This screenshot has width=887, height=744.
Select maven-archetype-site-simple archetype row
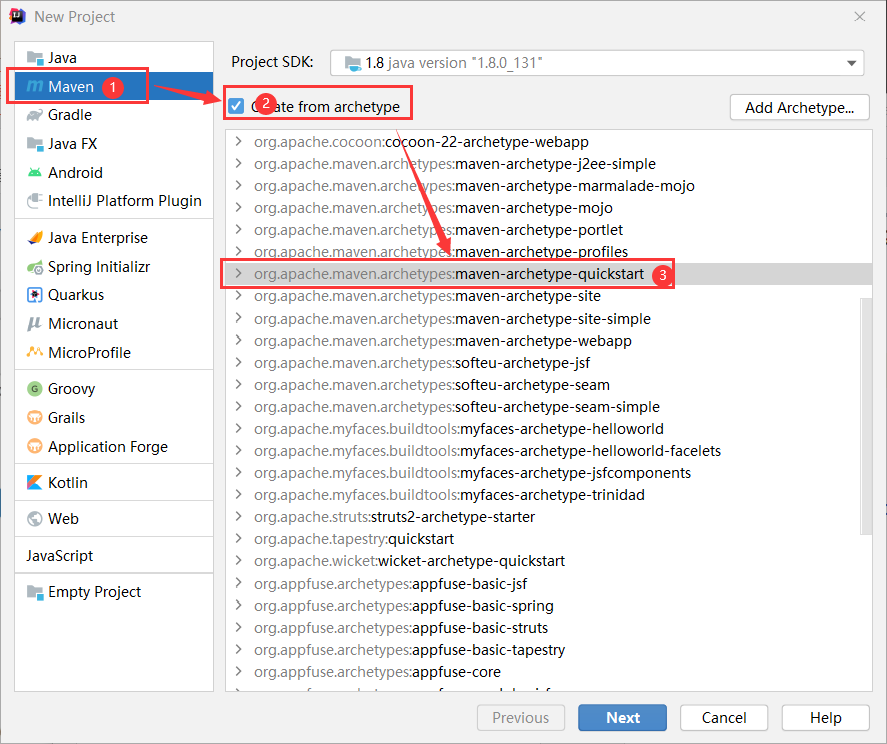(x=549, y=319)
